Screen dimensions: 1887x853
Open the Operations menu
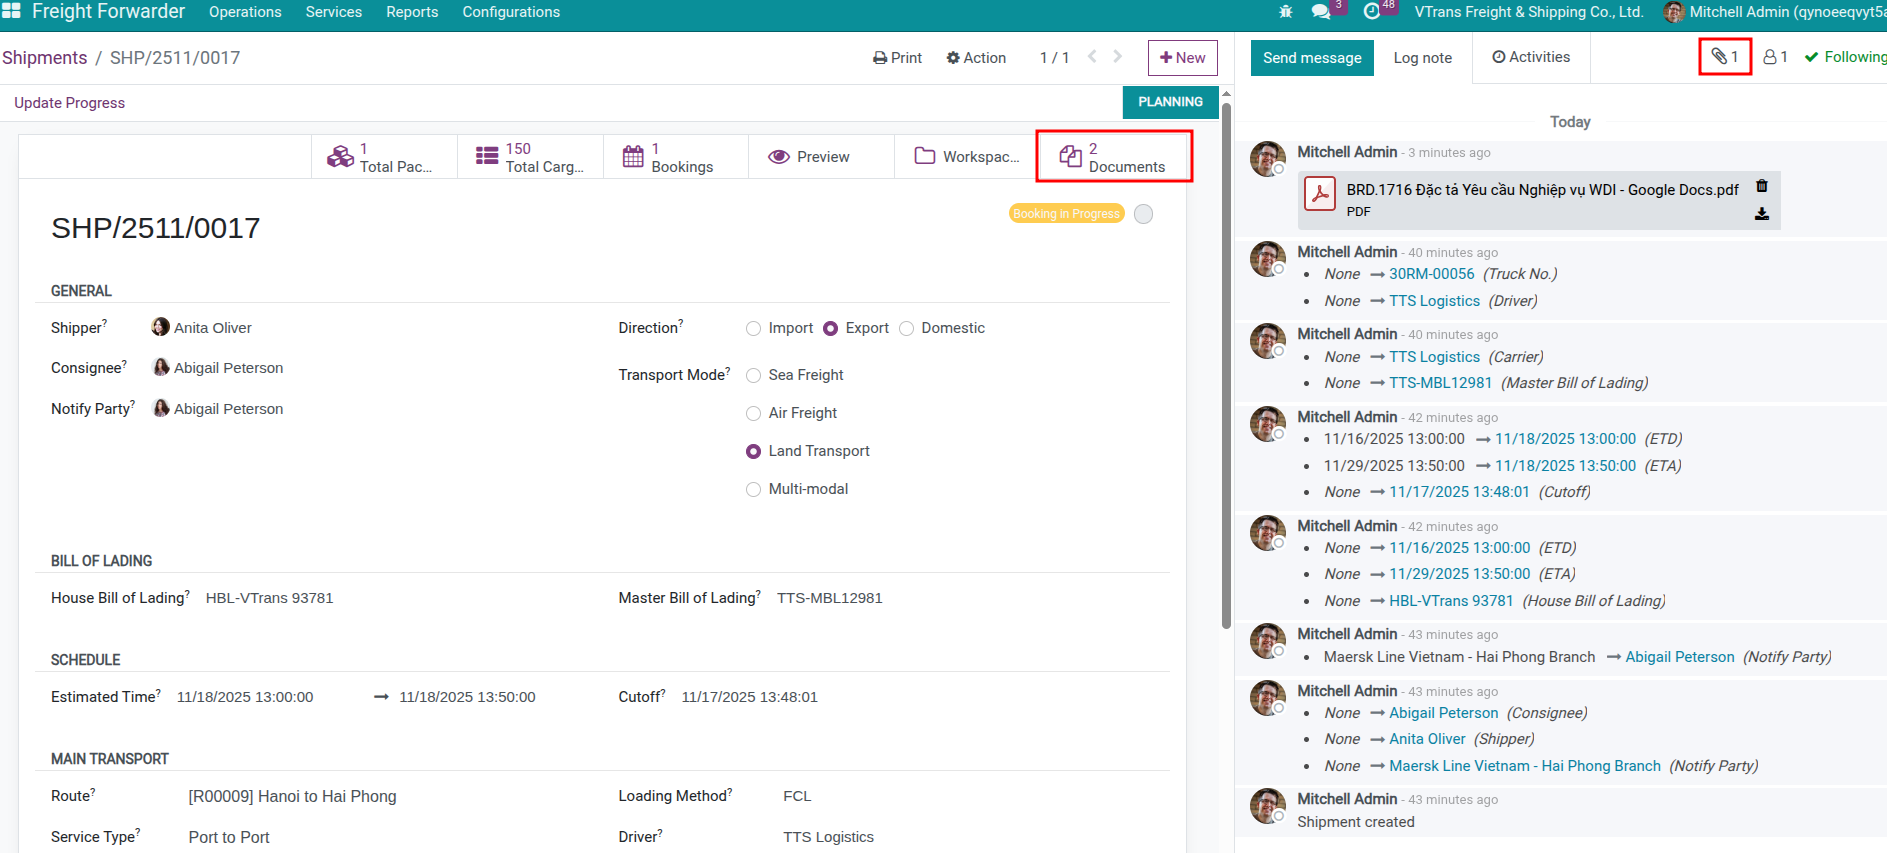245,12
